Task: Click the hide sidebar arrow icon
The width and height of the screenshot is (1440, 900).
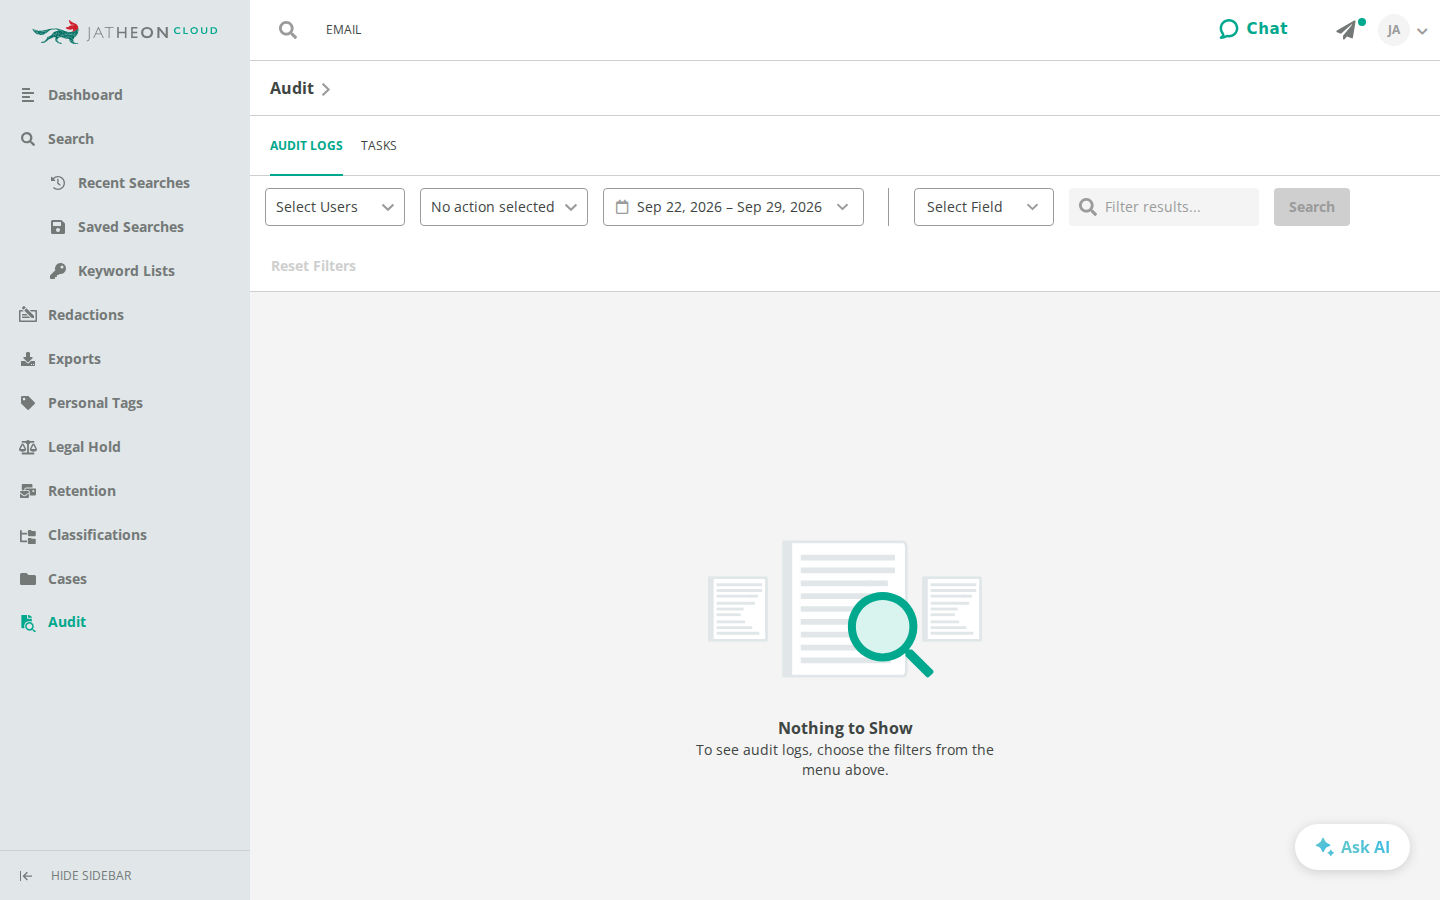Action: (x=26, y=876)
